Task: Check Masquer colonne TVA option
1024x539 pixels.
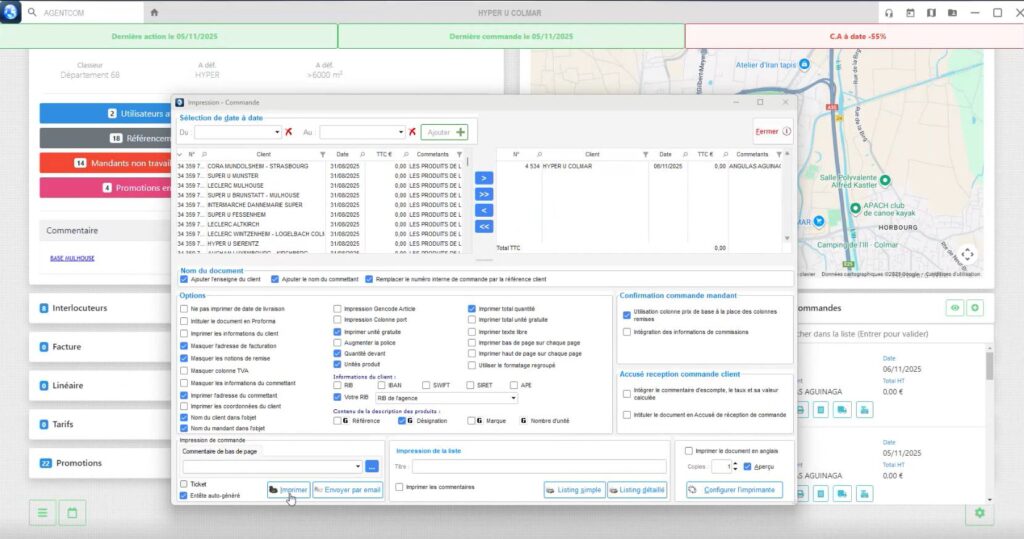Action: (x=184, y=371)
